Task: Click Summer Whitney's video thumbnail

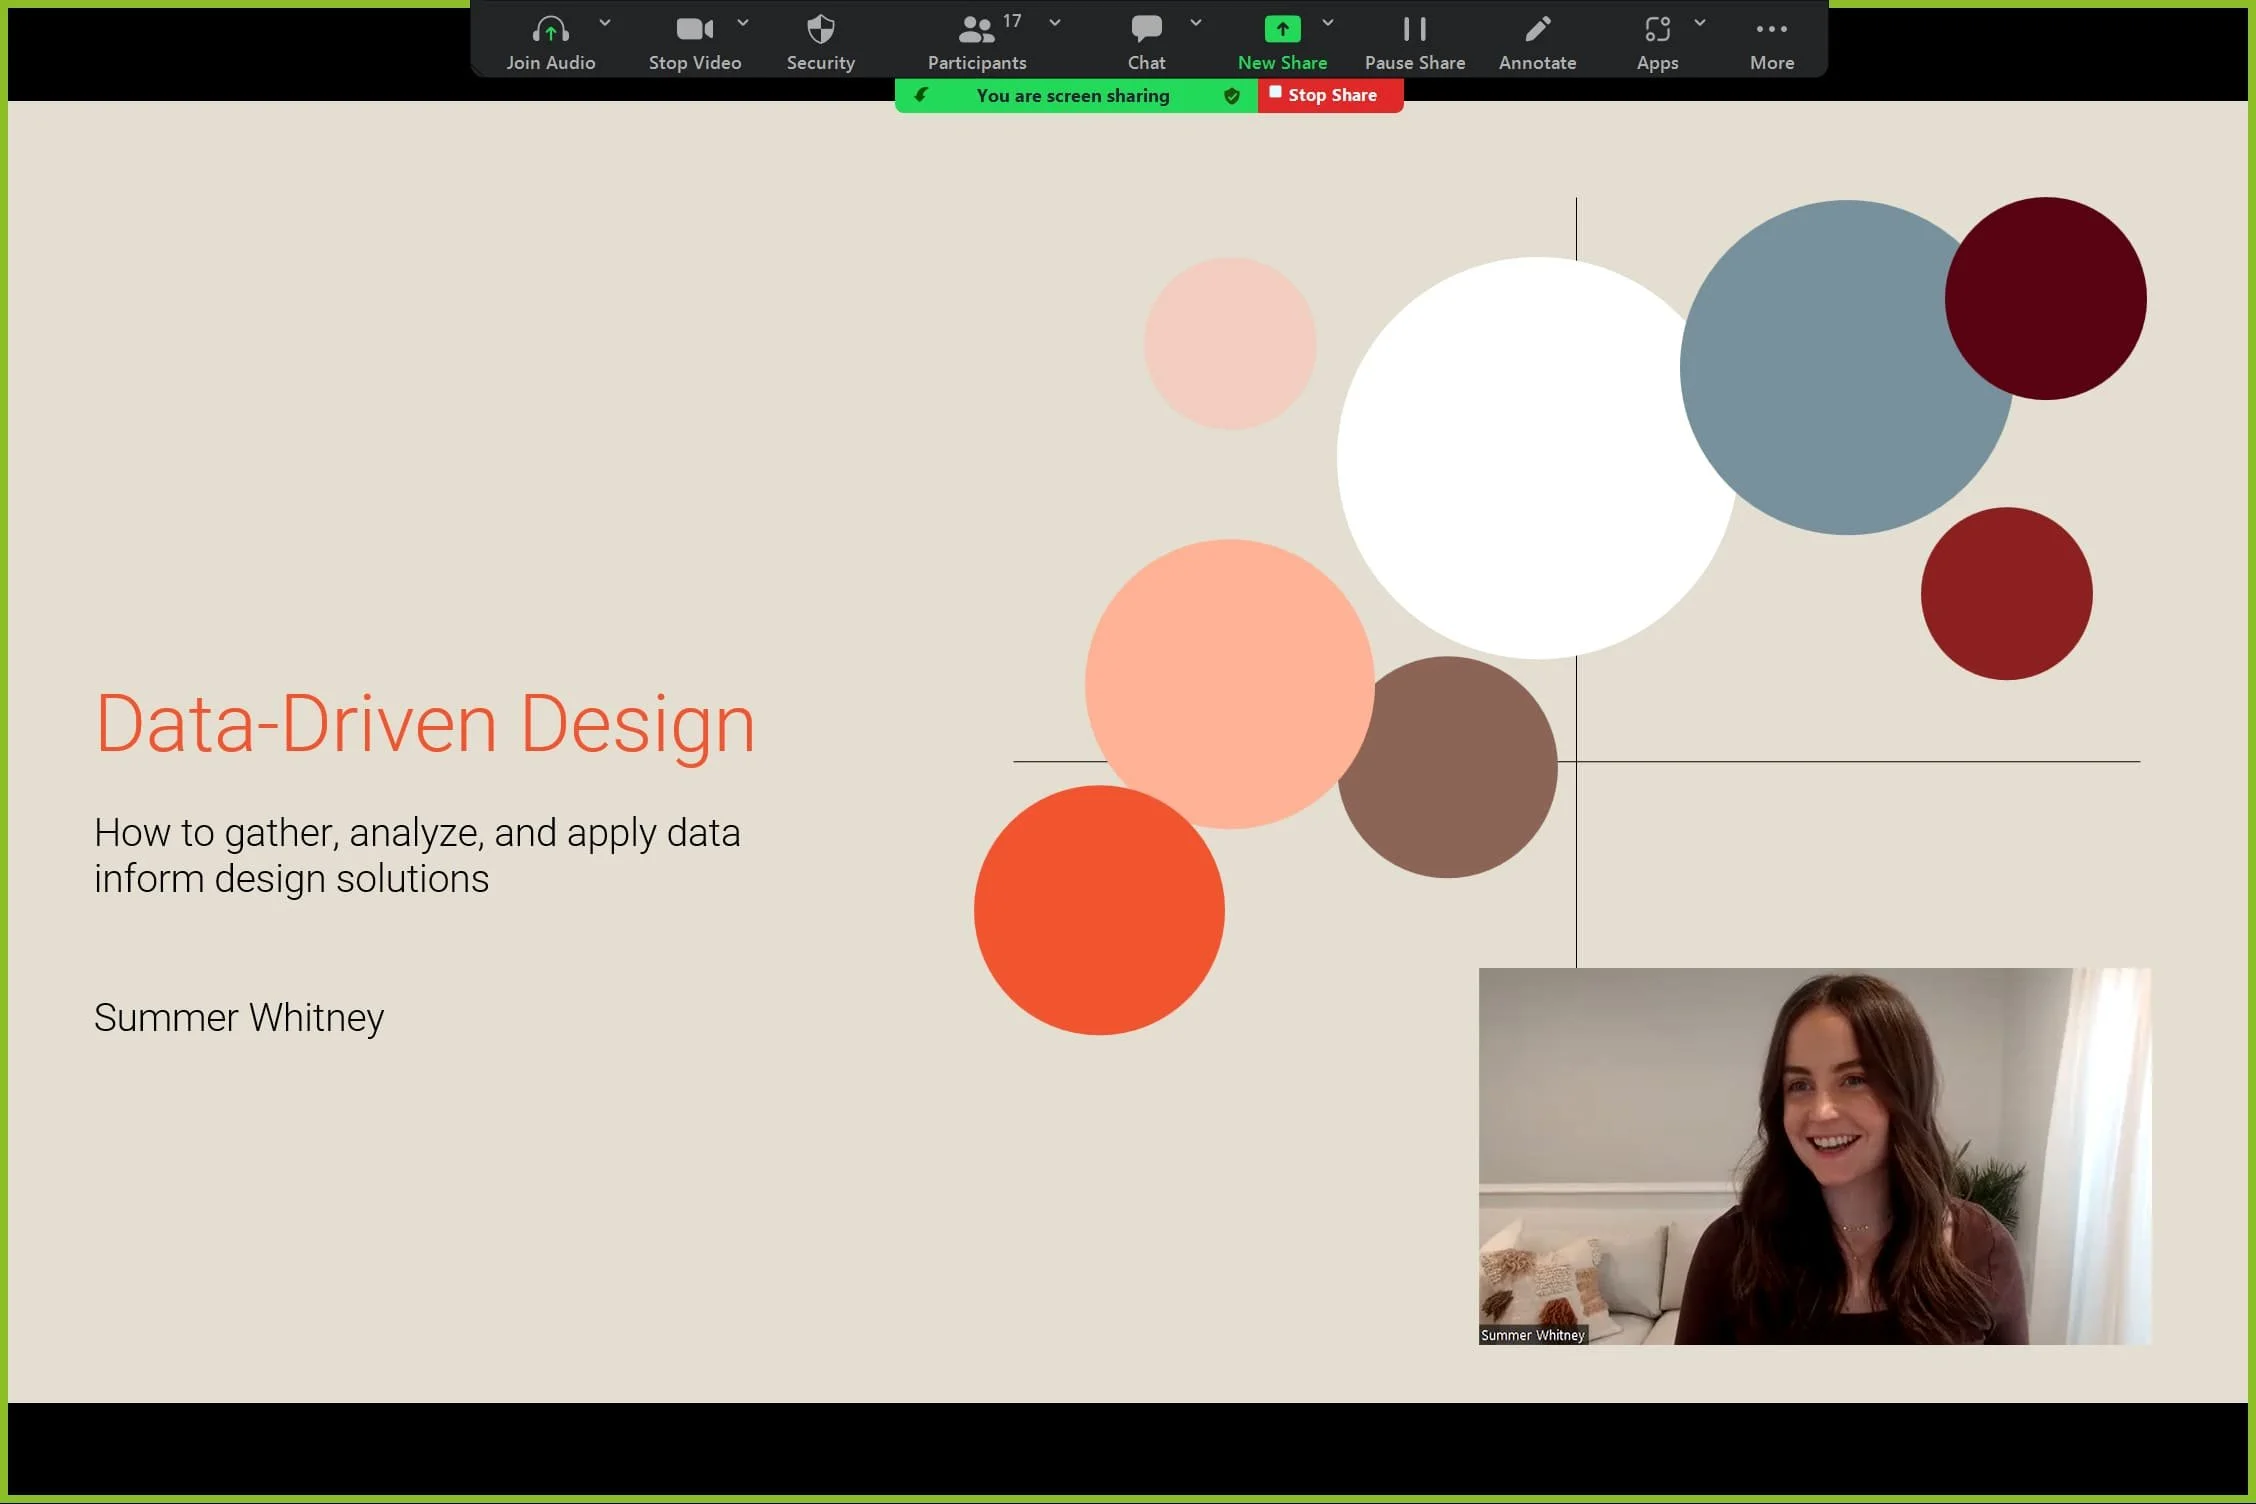Action: [x=1814, y=1155]
